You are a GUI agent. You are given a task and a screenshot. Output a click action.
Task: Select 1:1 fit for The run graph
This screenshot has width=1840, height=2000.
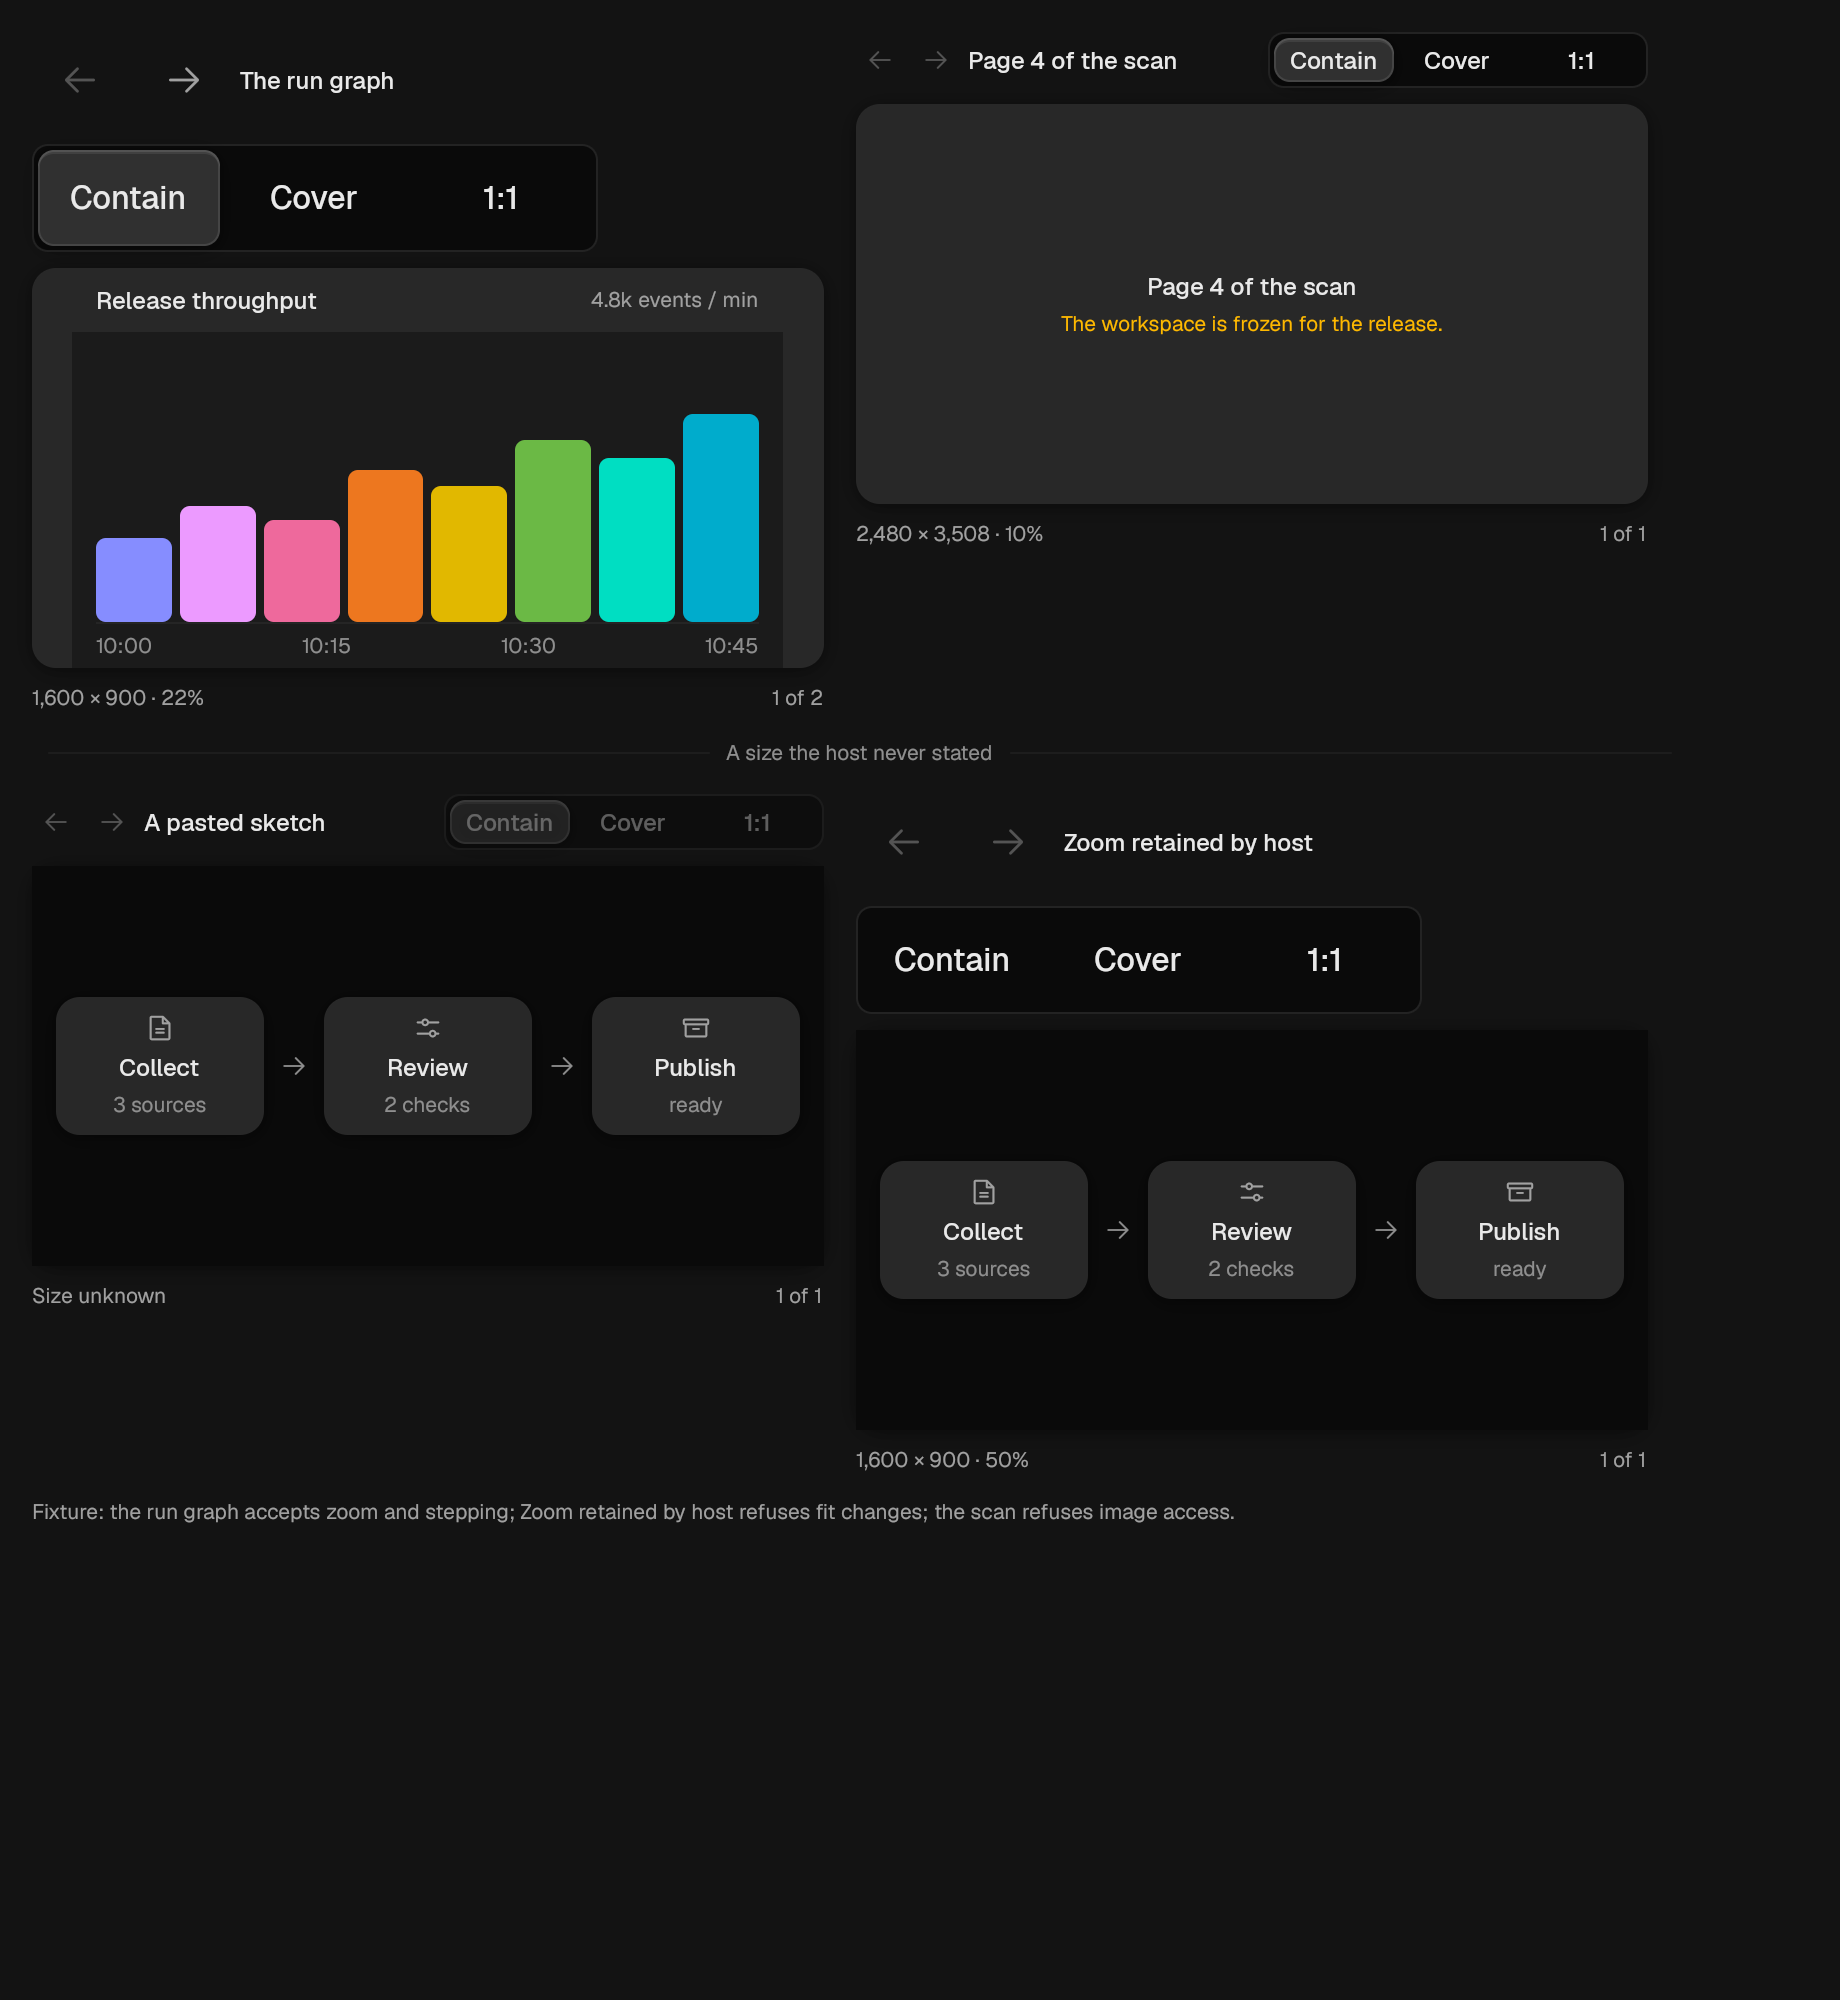point(500,198)
